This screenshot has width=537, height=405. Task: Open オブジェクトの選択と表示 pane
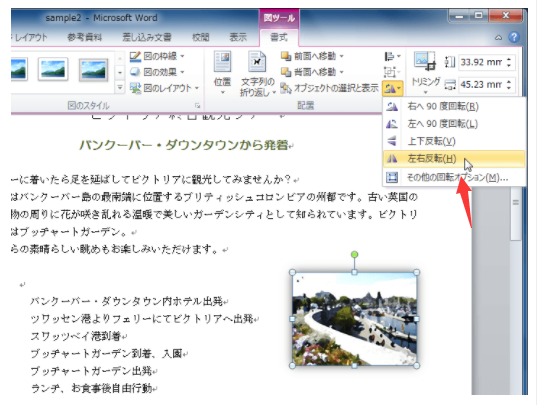(329, 88)
